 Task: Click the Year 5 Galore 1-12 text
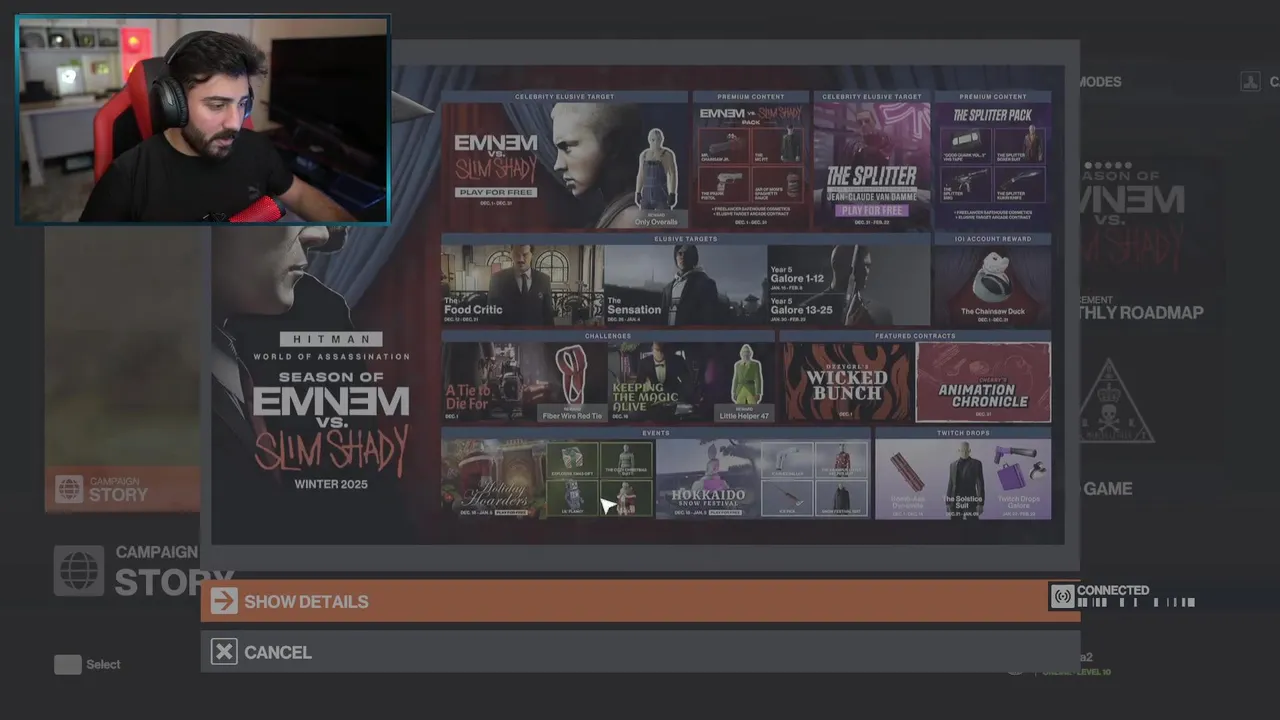tap(798, 273)
